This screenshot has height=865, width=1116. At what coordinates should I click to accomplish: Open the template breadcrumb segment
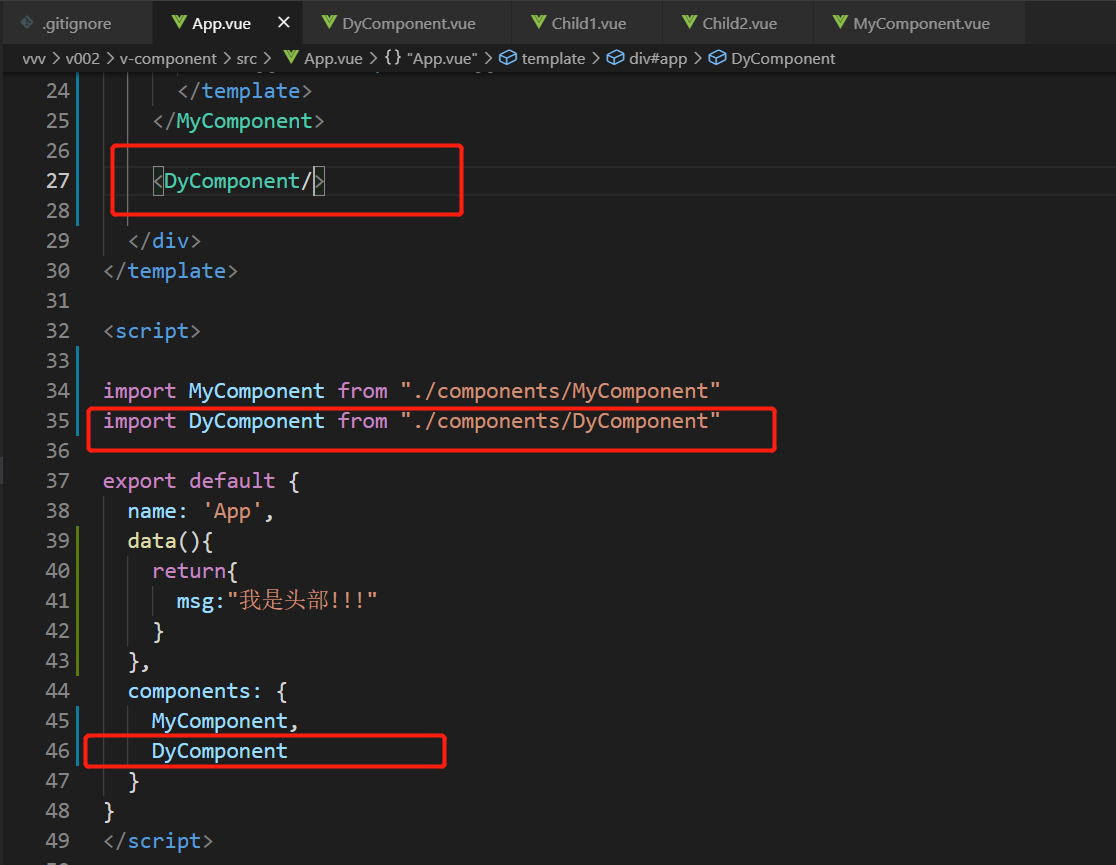tap(553, 58)
